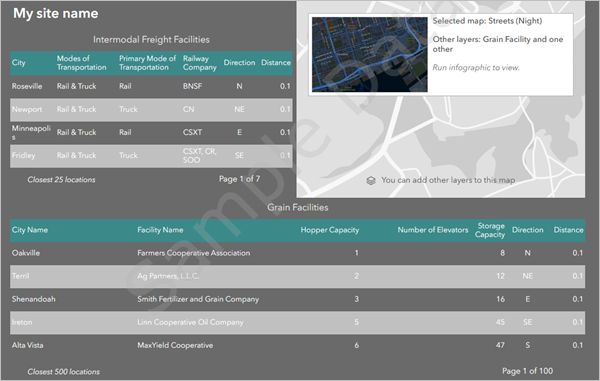Select the 'Fridley' city cell
600x381 pixels.
(x=23, y=156)
